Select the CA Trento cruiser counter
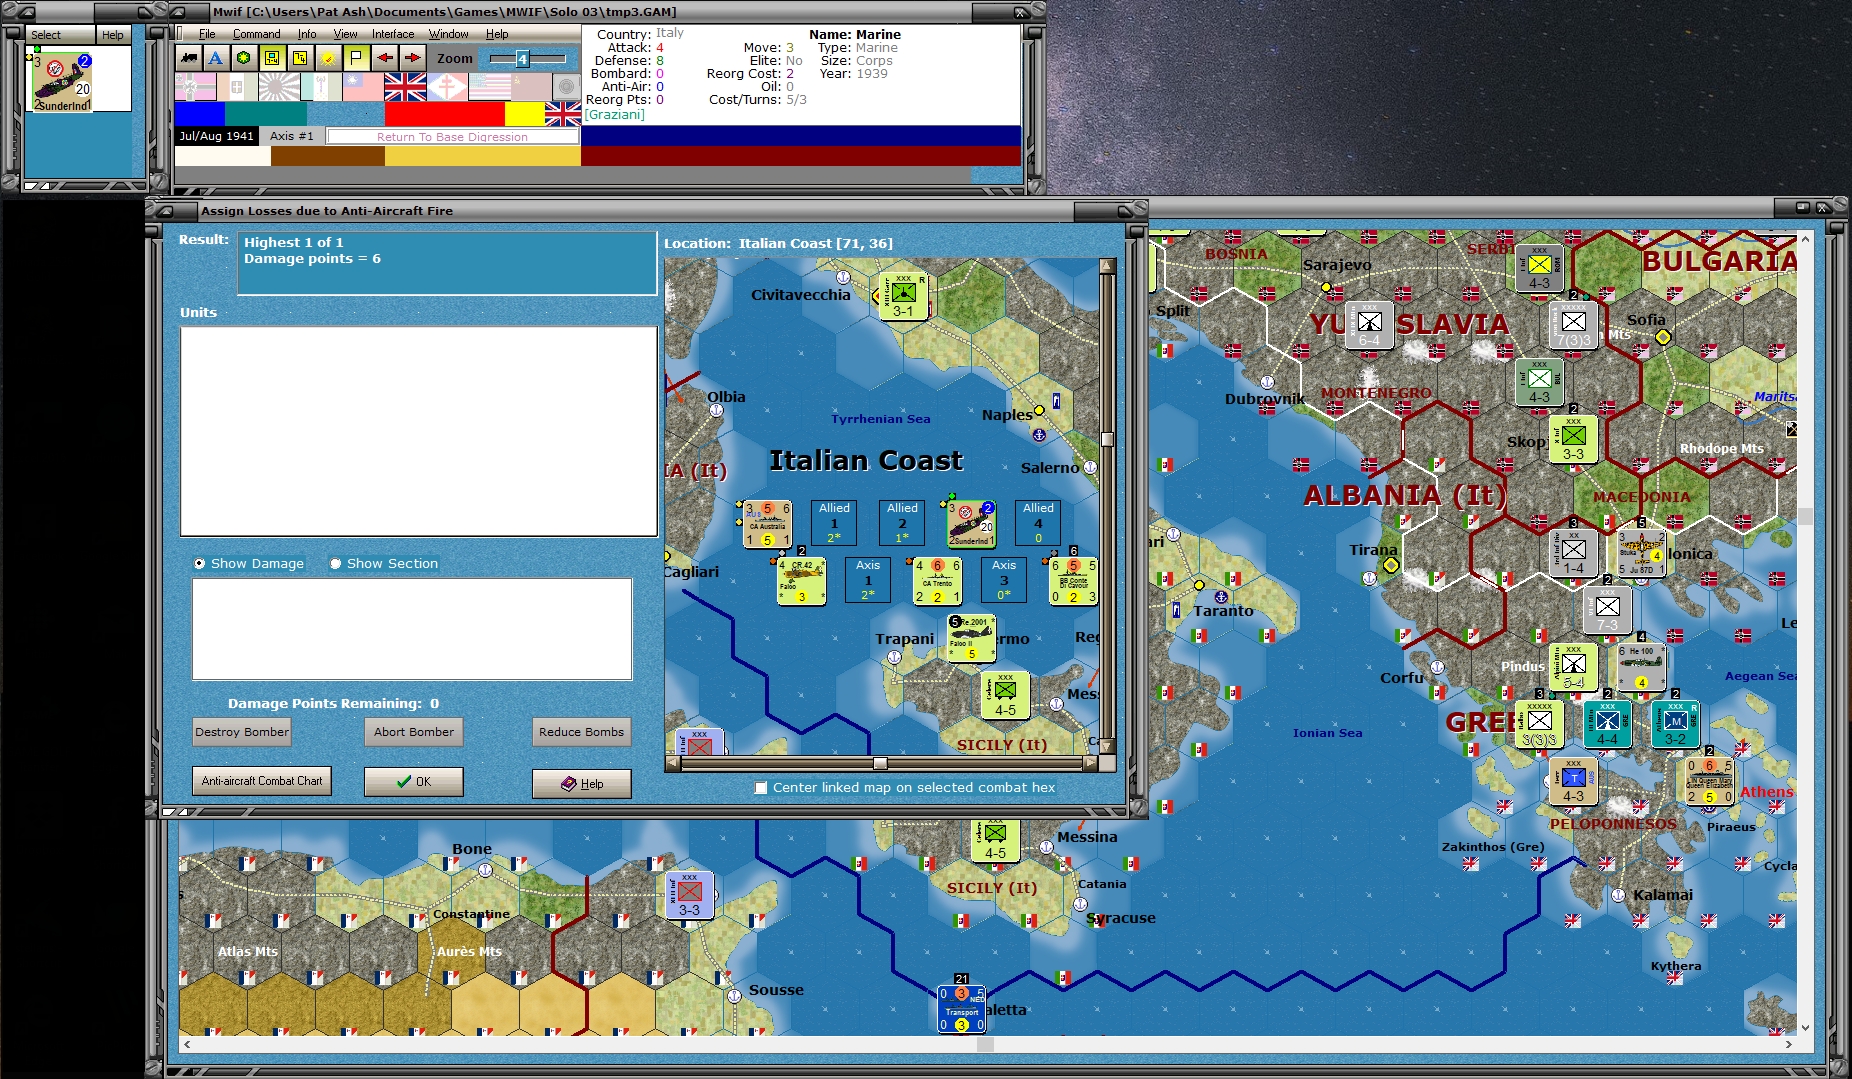This screenshot has width=1852, height=1079. [937, 581]
